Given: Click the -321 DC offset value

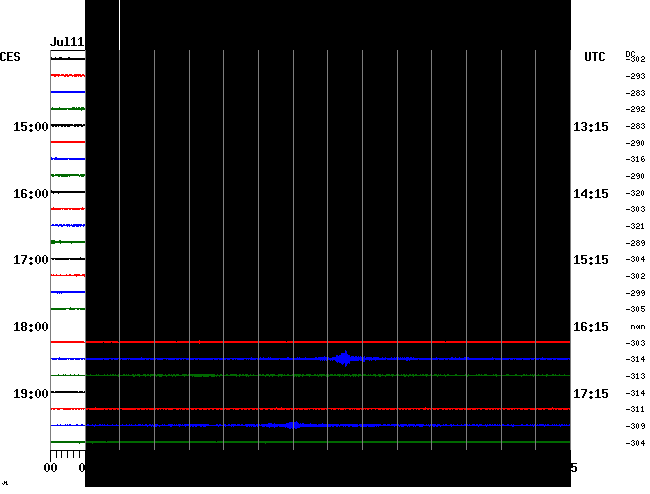Looking at the screenshot, I should point(635,226).
